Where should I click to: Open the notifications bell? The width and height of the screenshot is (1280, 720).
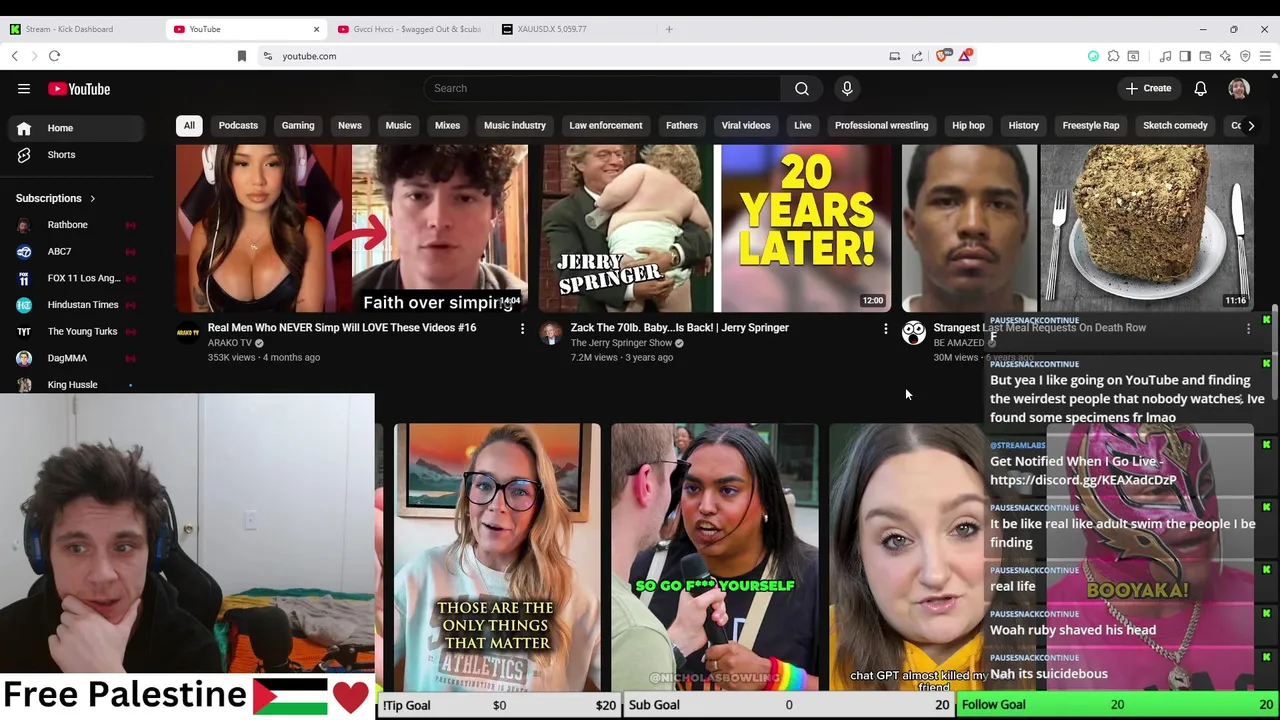coord(1200,88)
